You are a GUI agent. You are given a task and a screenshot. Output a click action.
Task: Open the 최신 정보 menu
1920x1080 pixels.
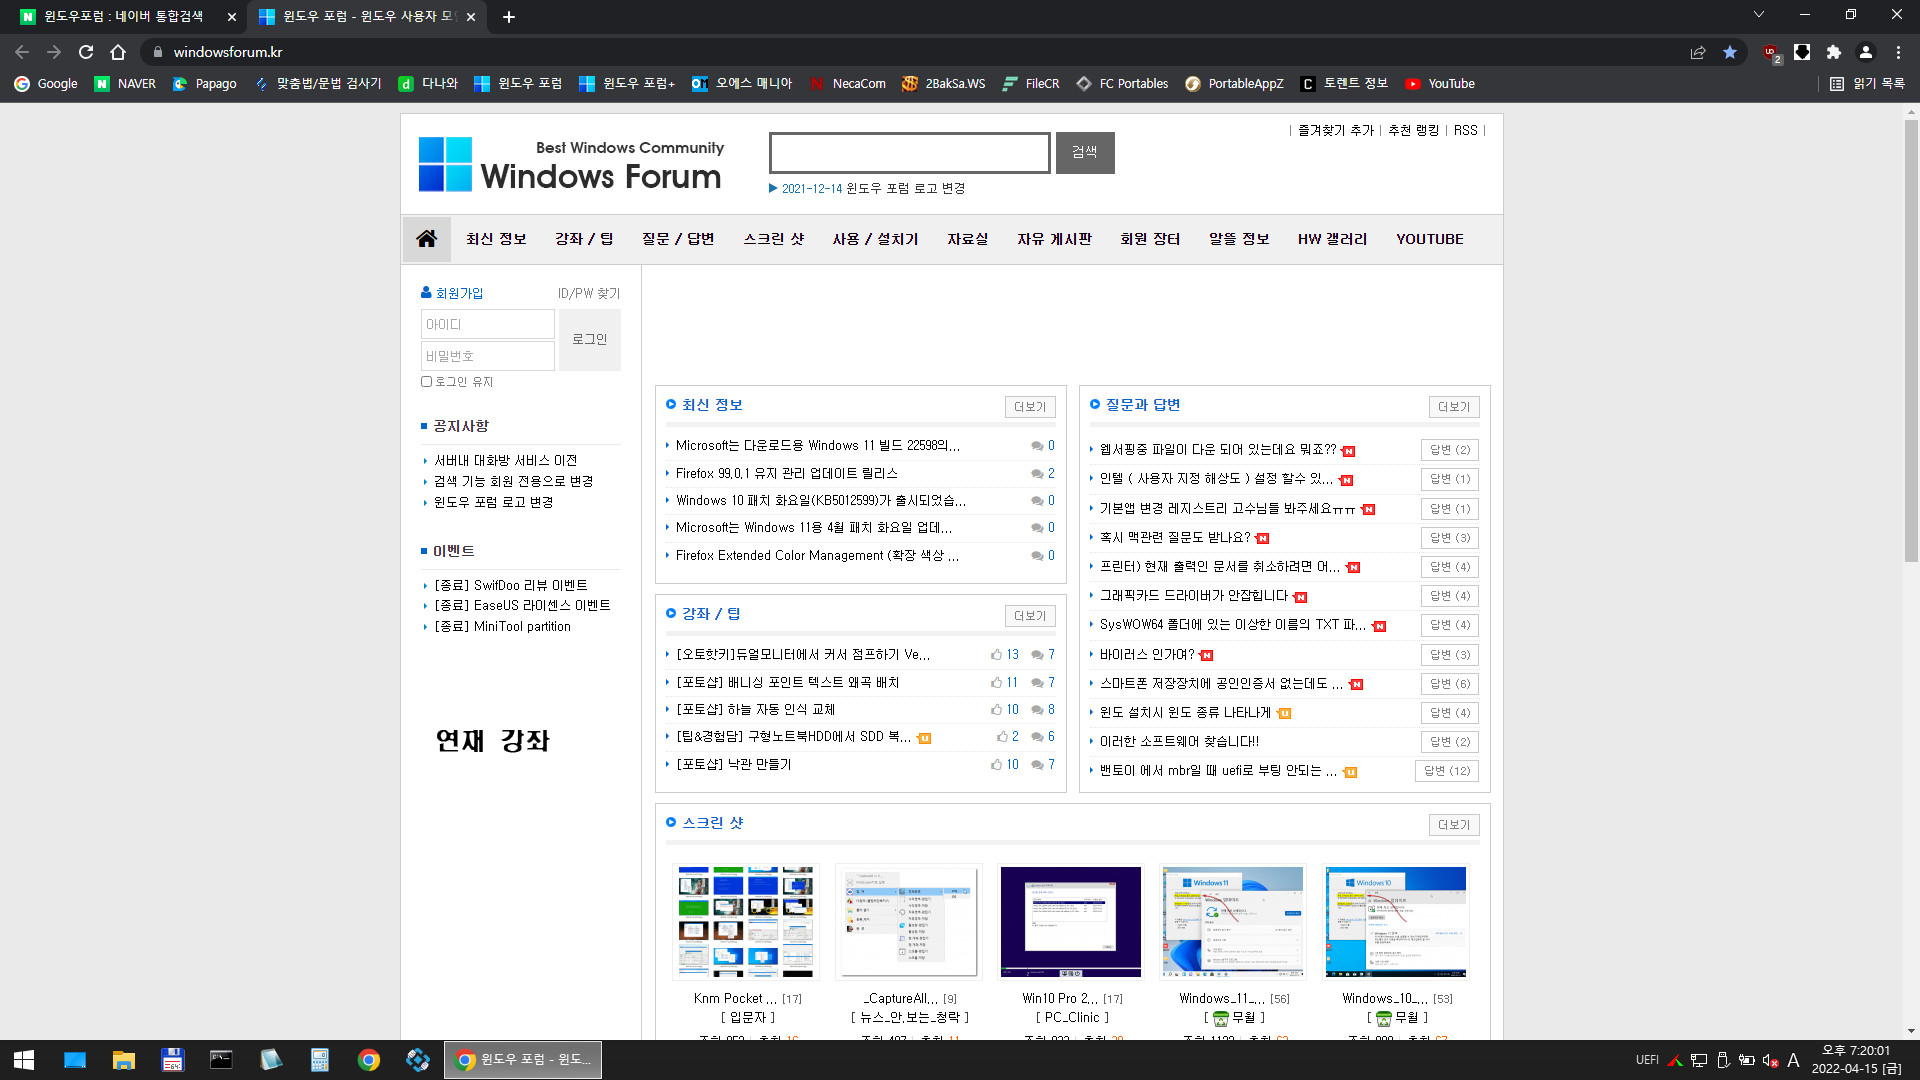[x=496, y=239]
